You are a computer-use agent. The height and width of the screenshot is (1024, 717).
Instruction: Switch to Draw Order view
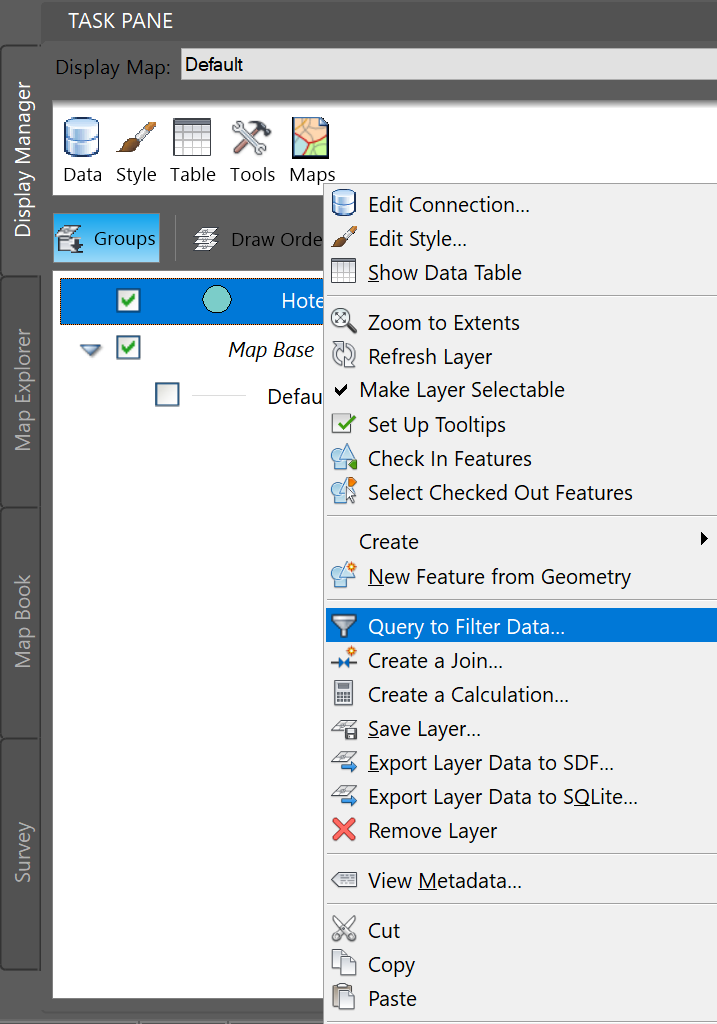[x=259, y=240]
